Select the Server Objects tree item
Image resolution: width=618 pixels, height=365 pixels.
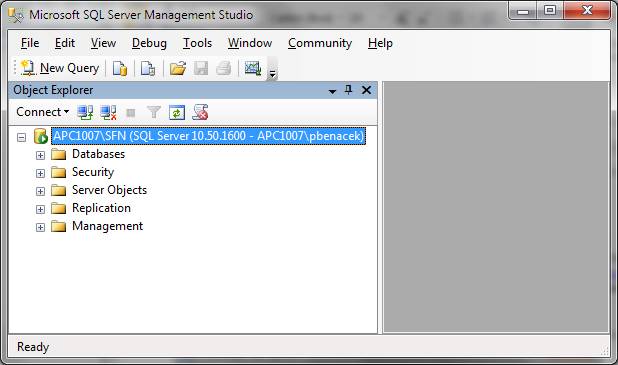[109, 190]
